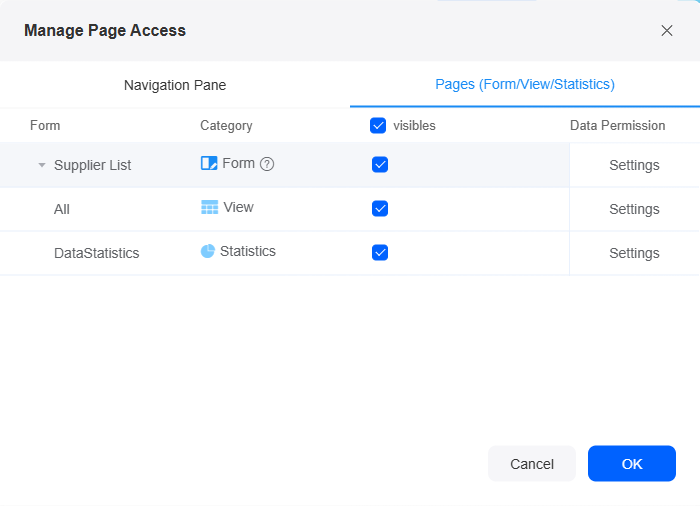The width and height of the screenshot is (700, 506).
Task: Click the Cancel button
Action: pos(532,464)
